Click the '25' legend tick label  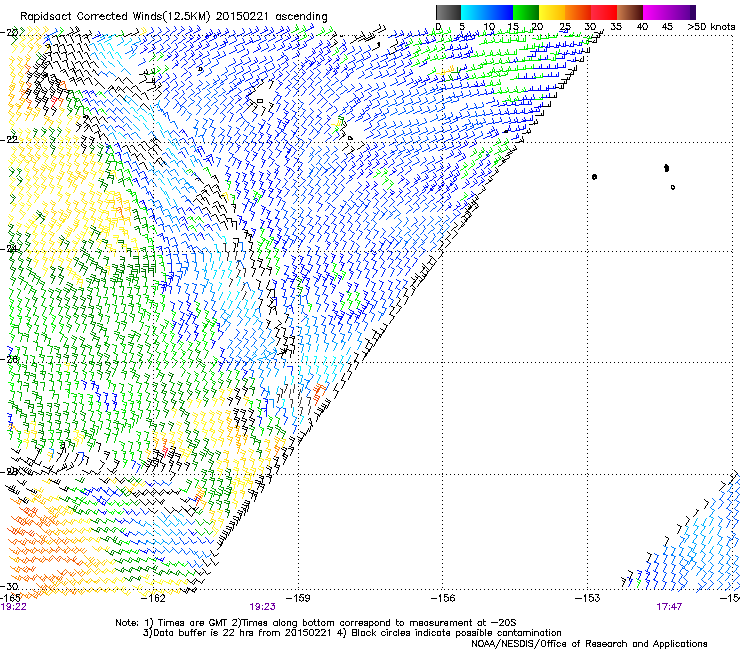[564, 27]
